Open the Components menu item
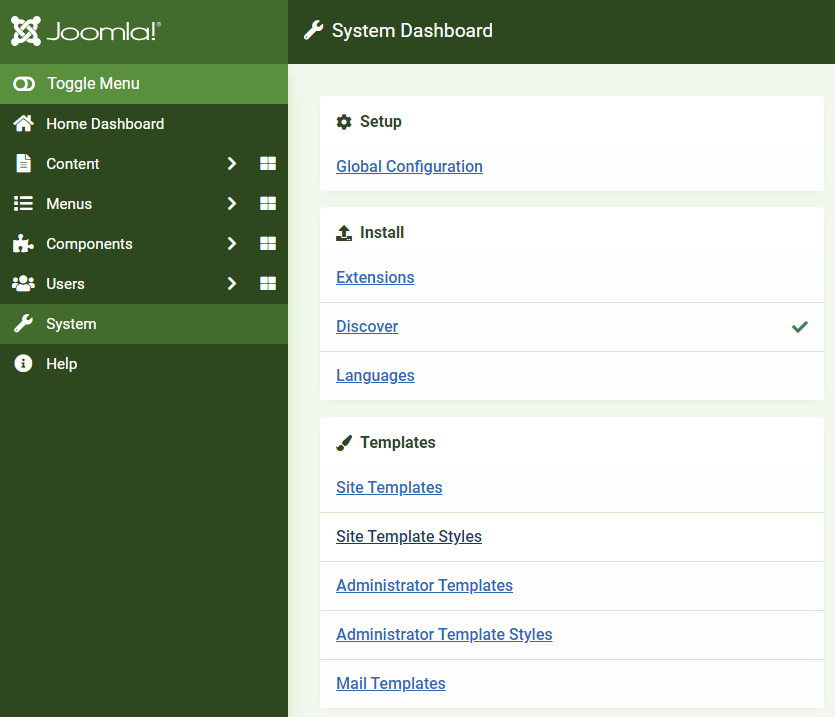This screenshot has height=717, width=835. click(89, 243)
